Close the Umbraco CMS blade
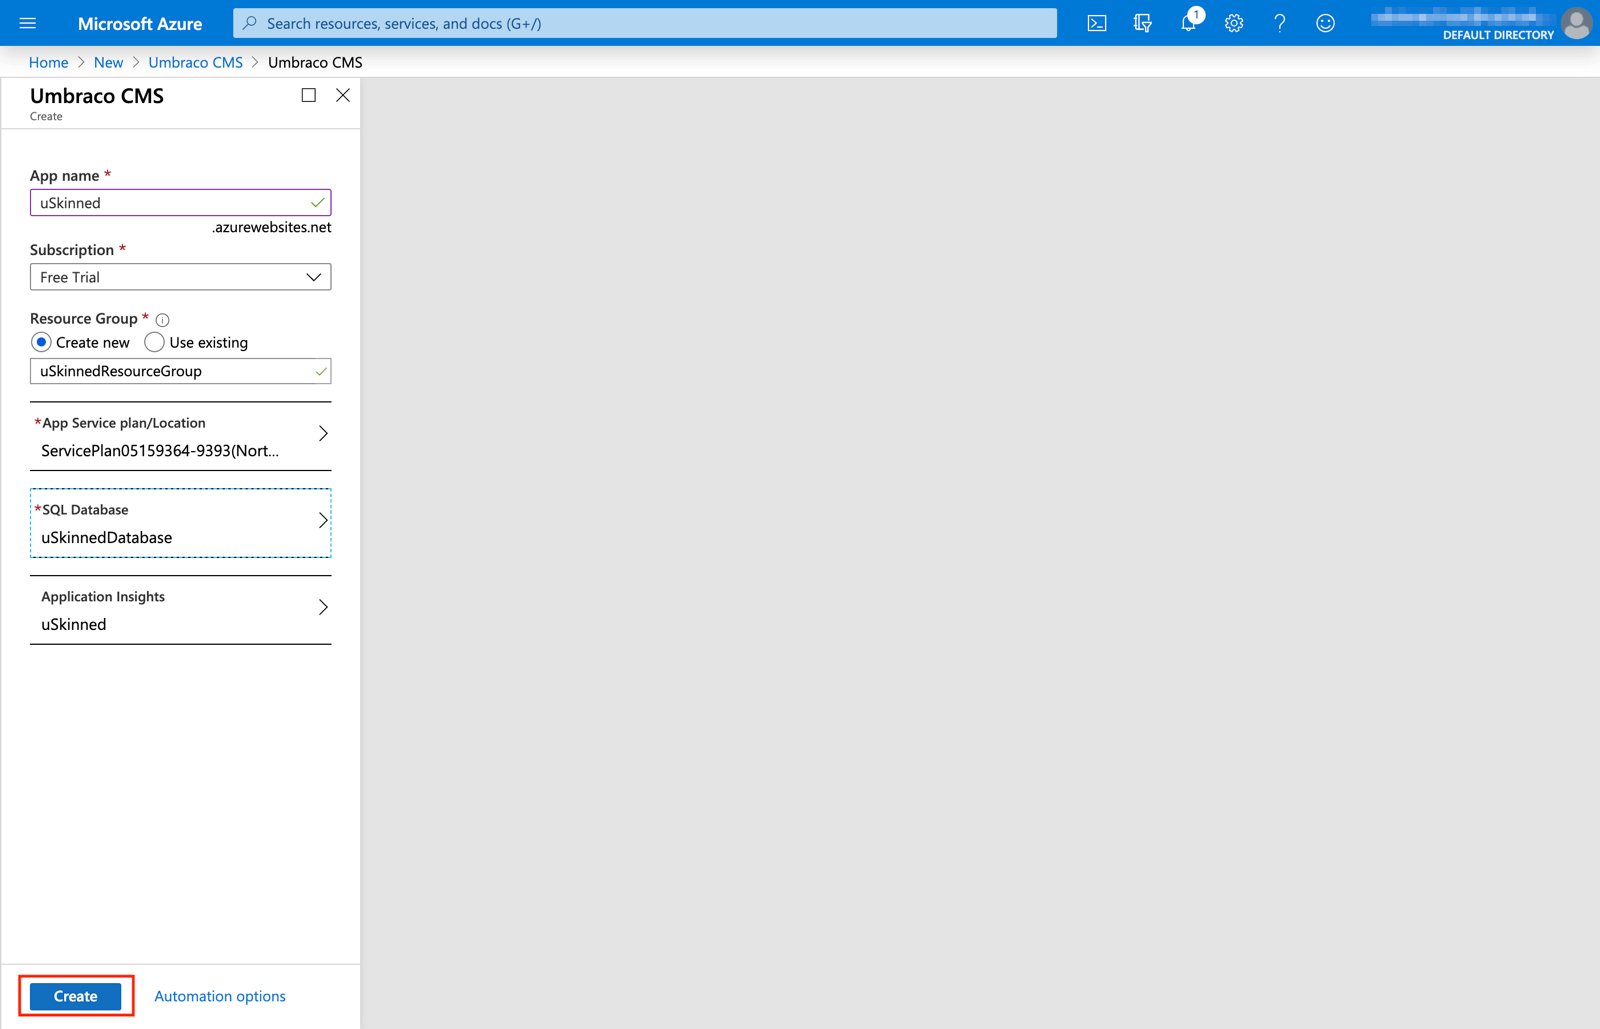The height and width of the screenshot is (1029, 1600). point(343,95)
